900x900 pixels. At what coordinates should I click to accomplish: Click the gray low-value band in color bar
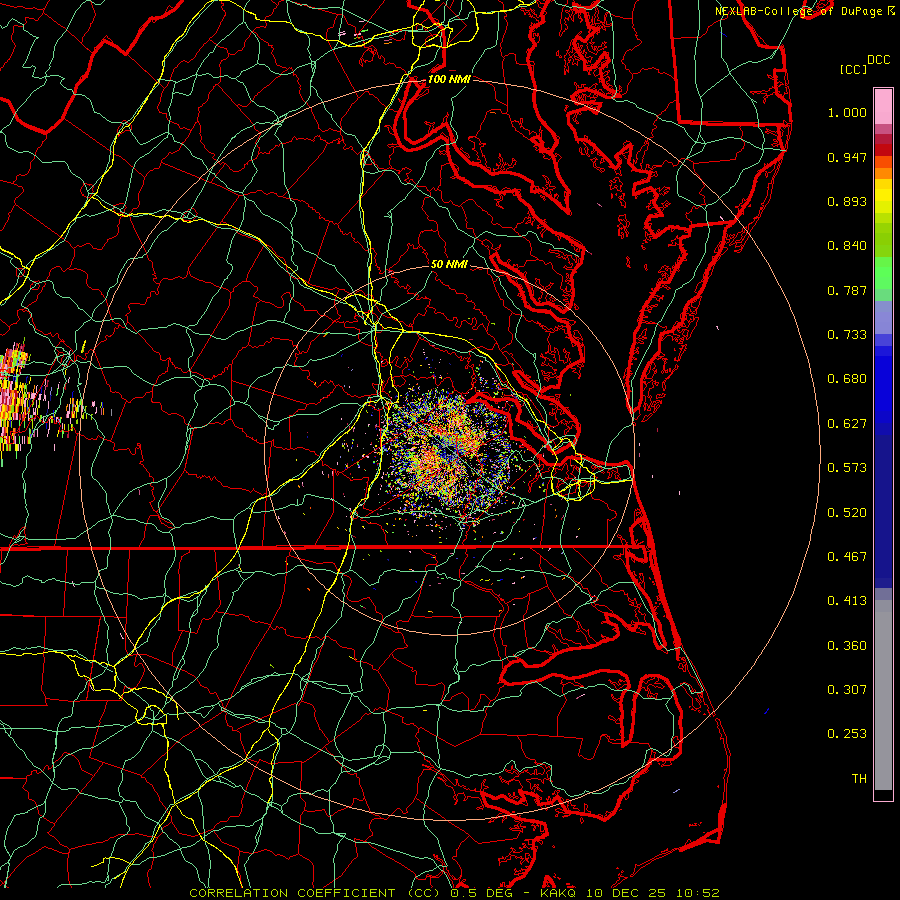[883, 695]
